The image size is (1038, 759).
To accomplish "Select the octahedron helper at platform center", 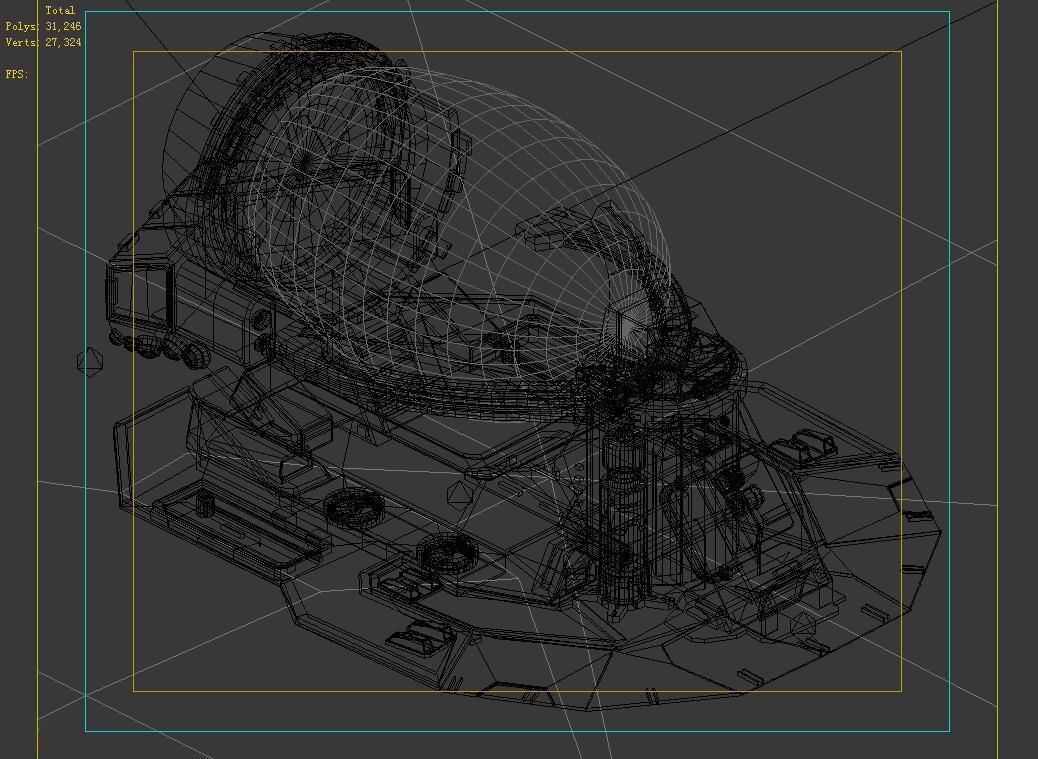I will tap(459, 494).
